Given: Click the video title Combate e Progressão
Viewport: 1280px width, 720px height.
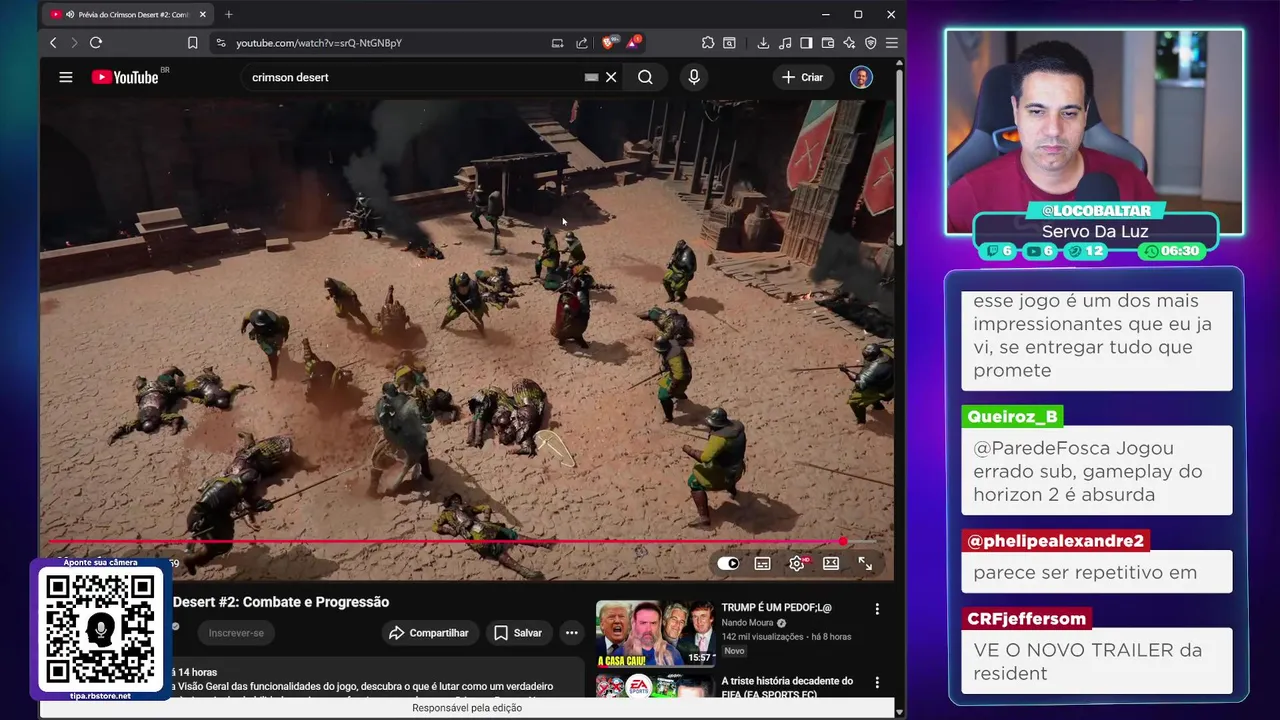Looking at the screenshot, I should point(281,602).
